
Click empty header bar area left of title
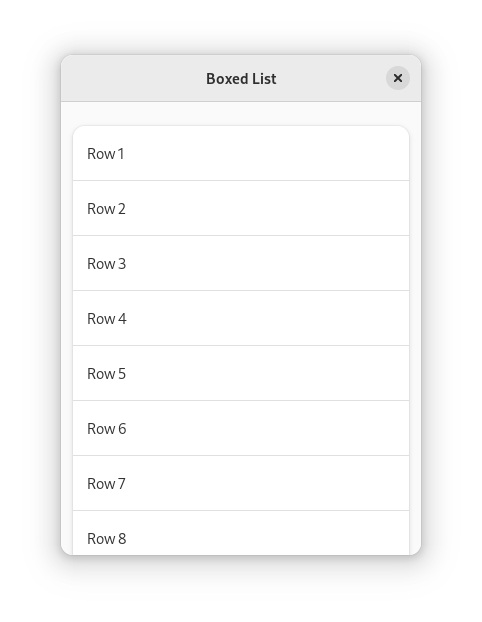pos(133,78)
